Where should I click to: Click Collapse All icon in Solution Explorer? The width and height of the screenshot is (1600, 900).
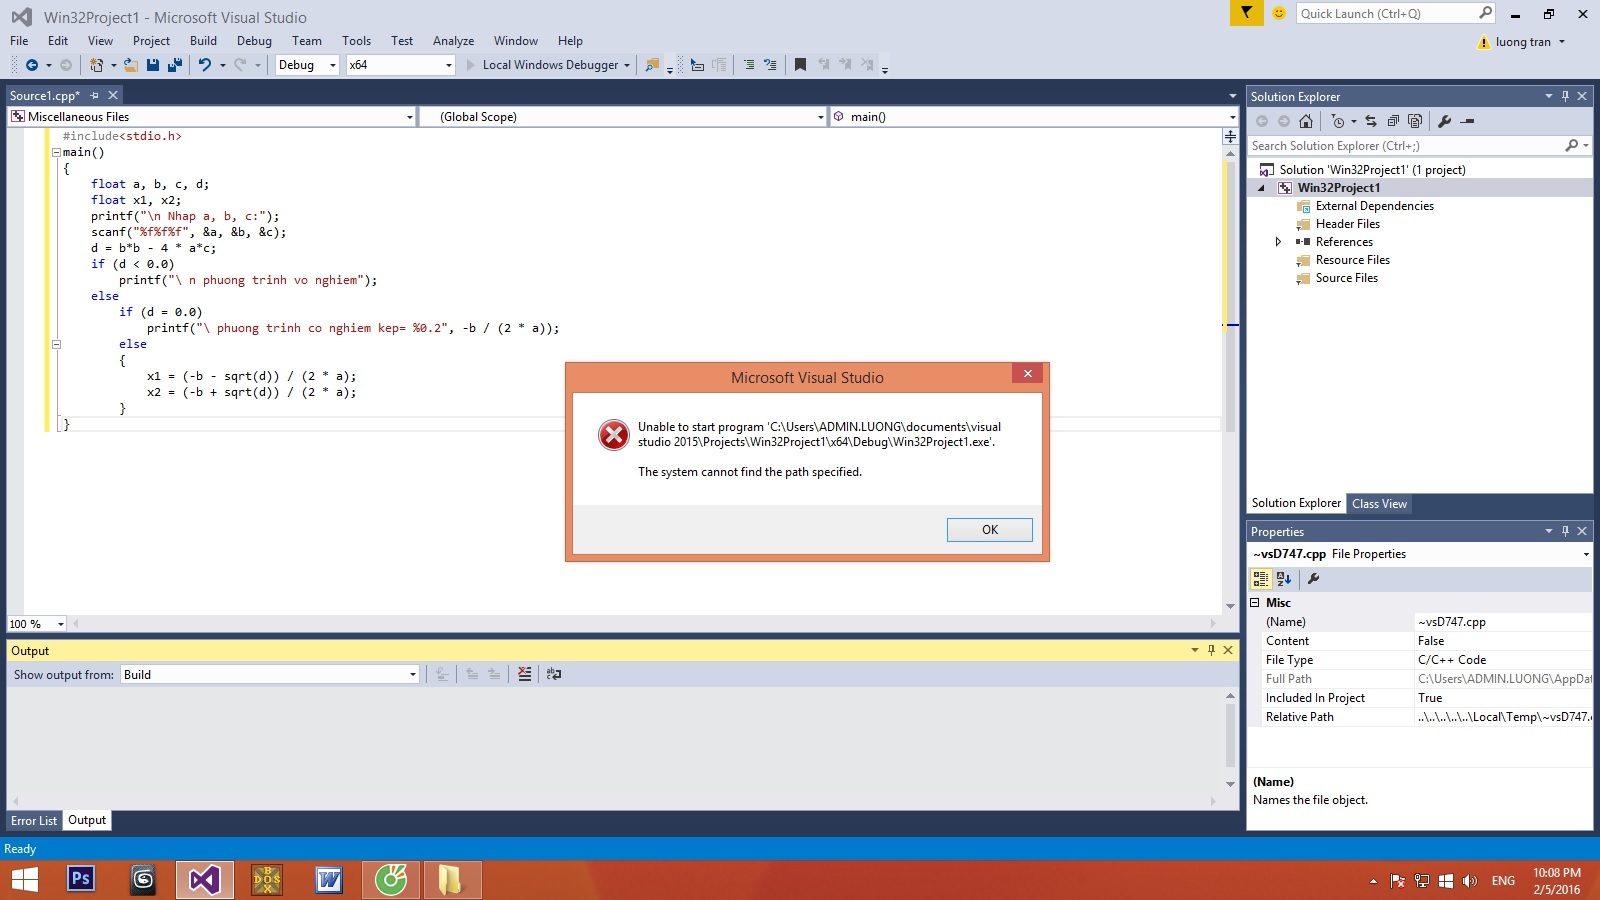(x=1393, y=121)
